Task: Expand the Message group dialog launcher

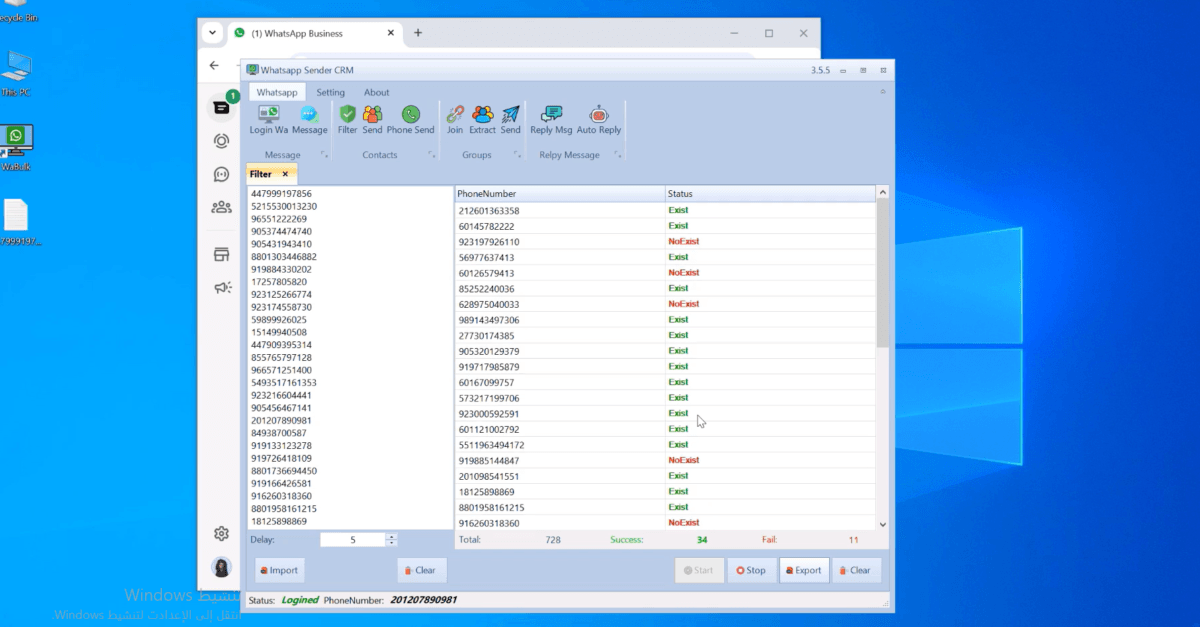Action: pyautogui.click(x=322, y=155)
